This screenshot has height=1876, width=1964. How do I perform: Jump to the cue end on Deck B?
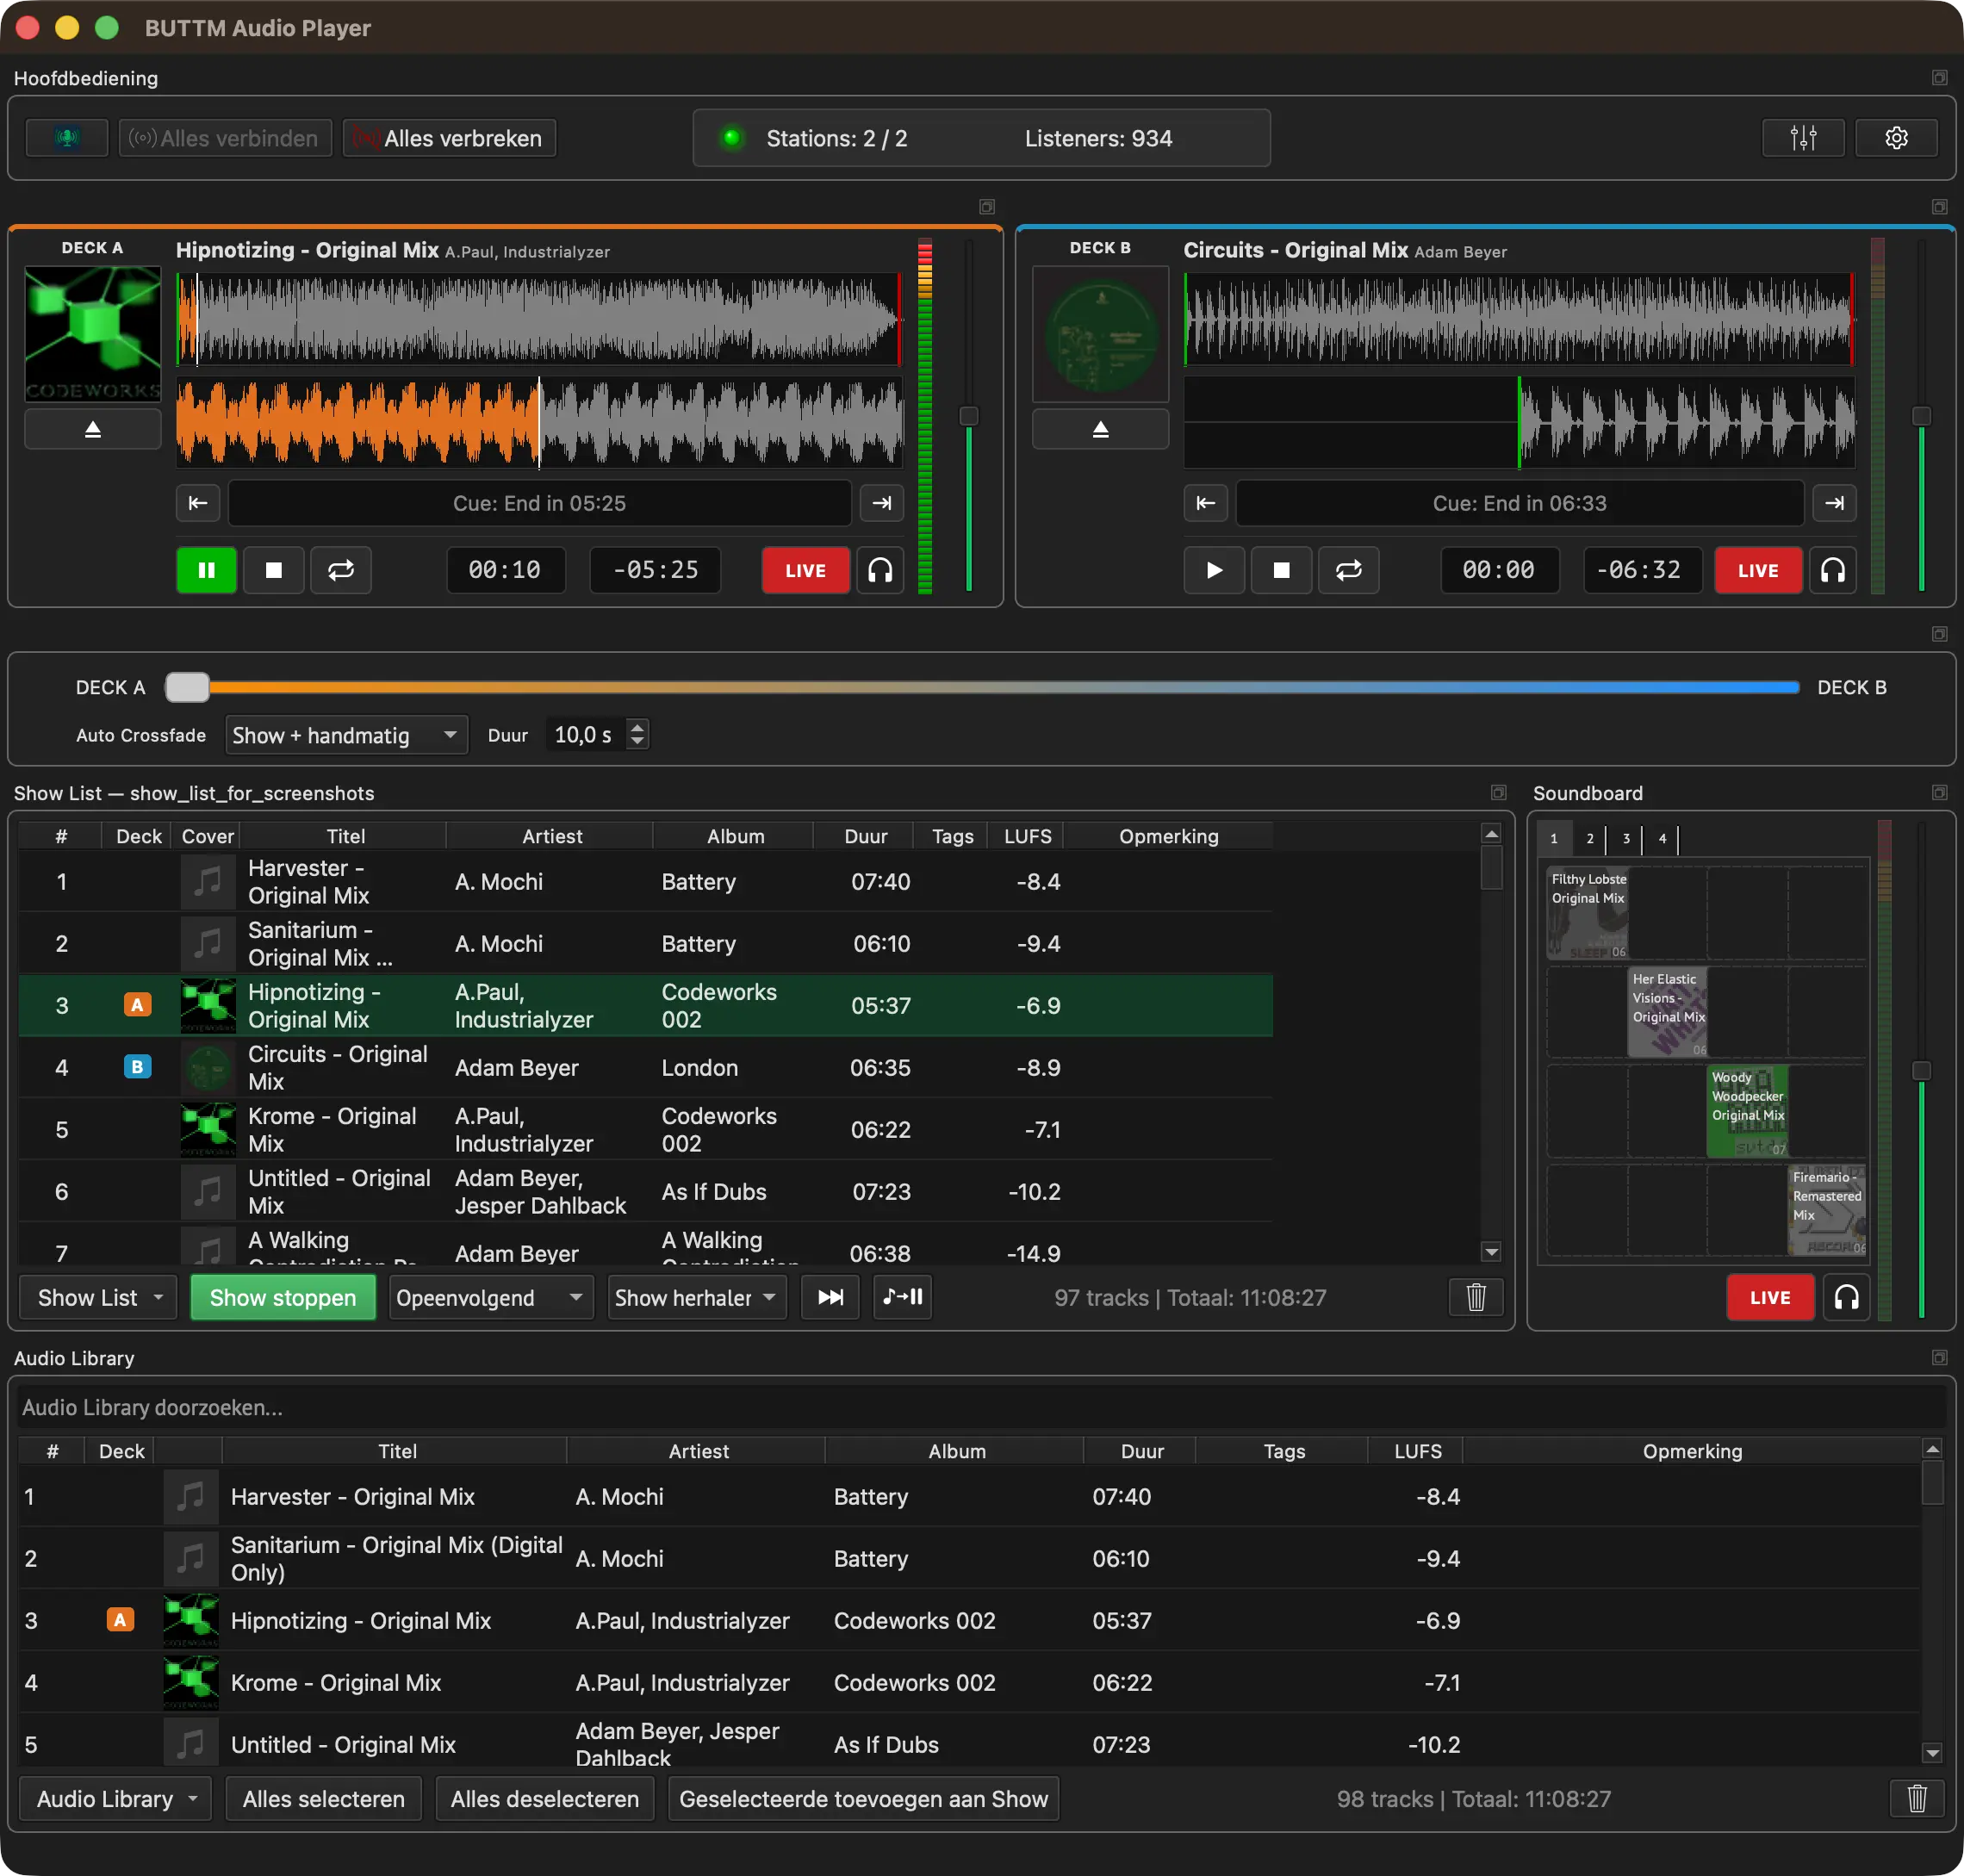(1835, 503)
